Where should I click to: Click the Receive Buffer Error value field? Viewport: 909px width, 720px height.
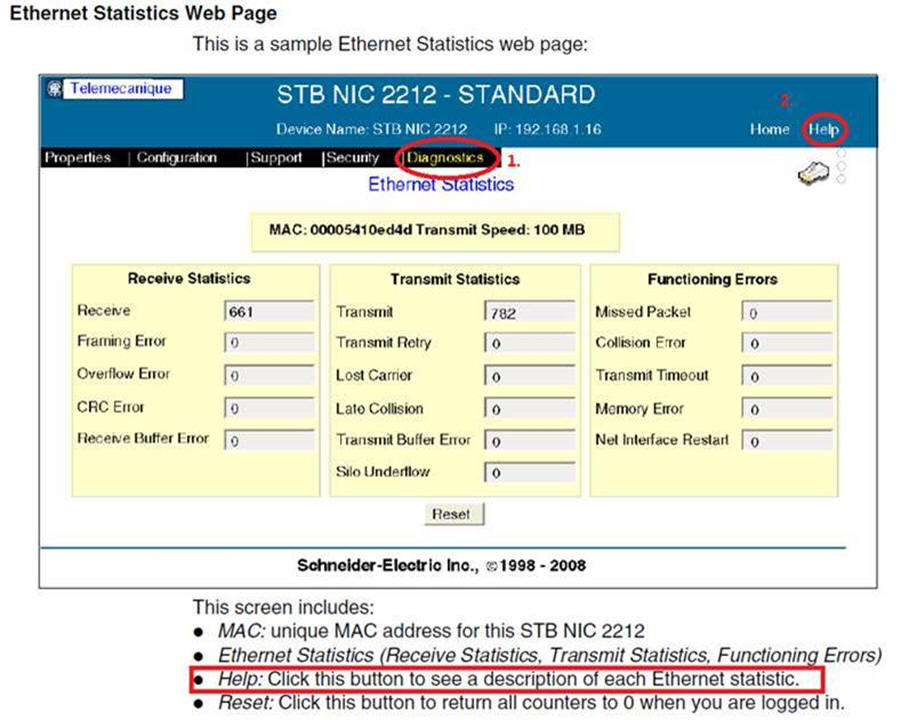270,440
